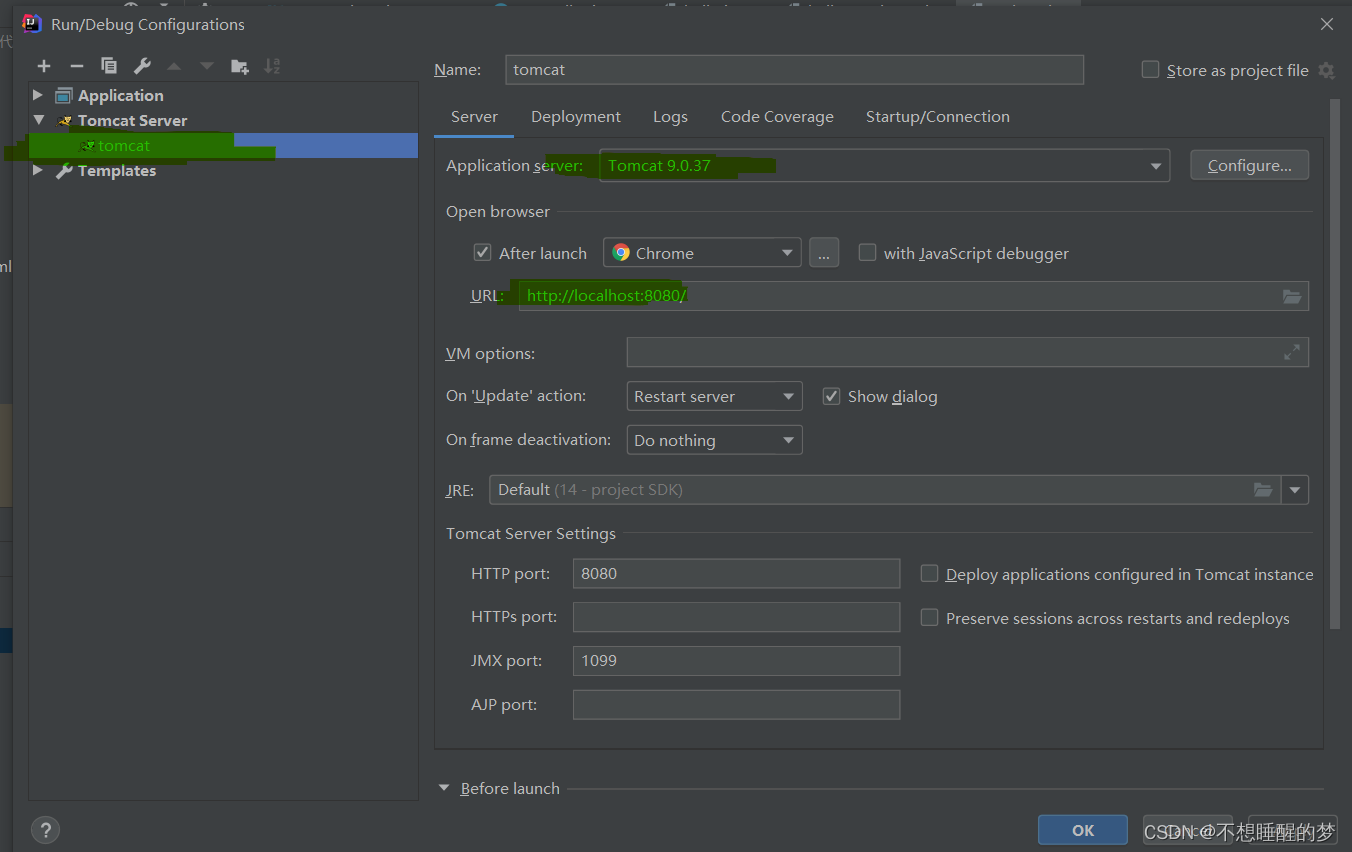Image resolution: width=1352 pixels, height=852 pixels.
Task: Close the Run/Debug Configurations dialog
Action: pos(1327,24)
